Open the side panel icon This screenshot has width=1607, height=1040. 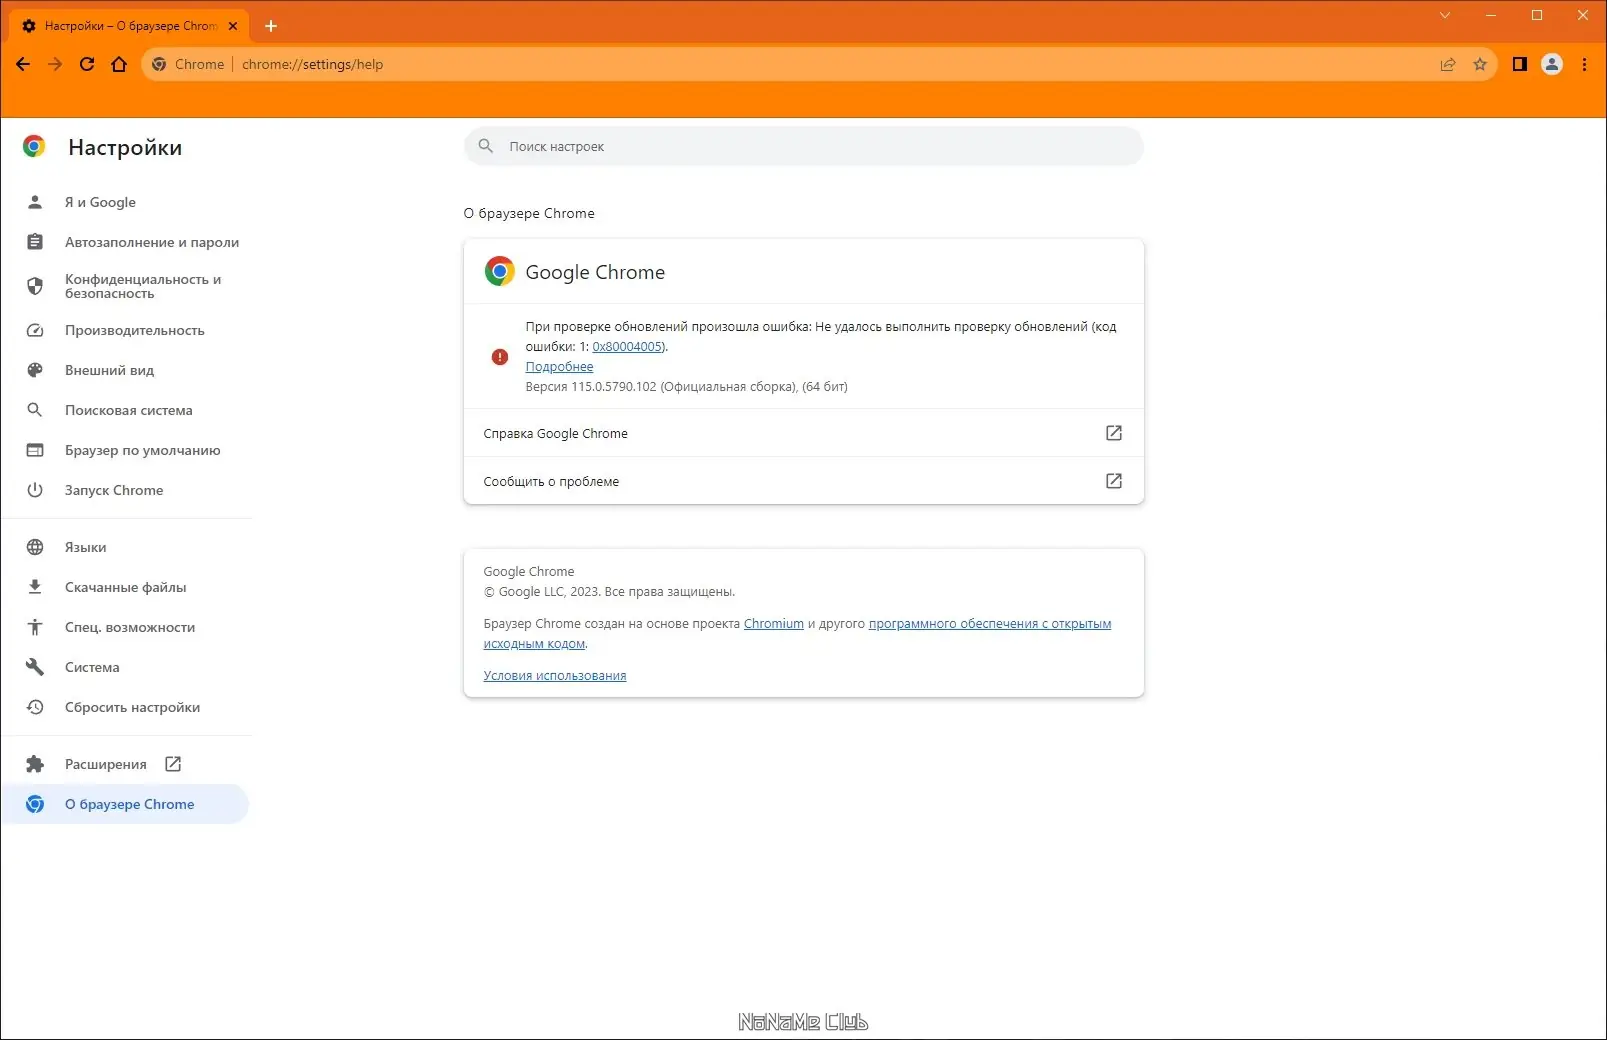(x=1520, y=64)
